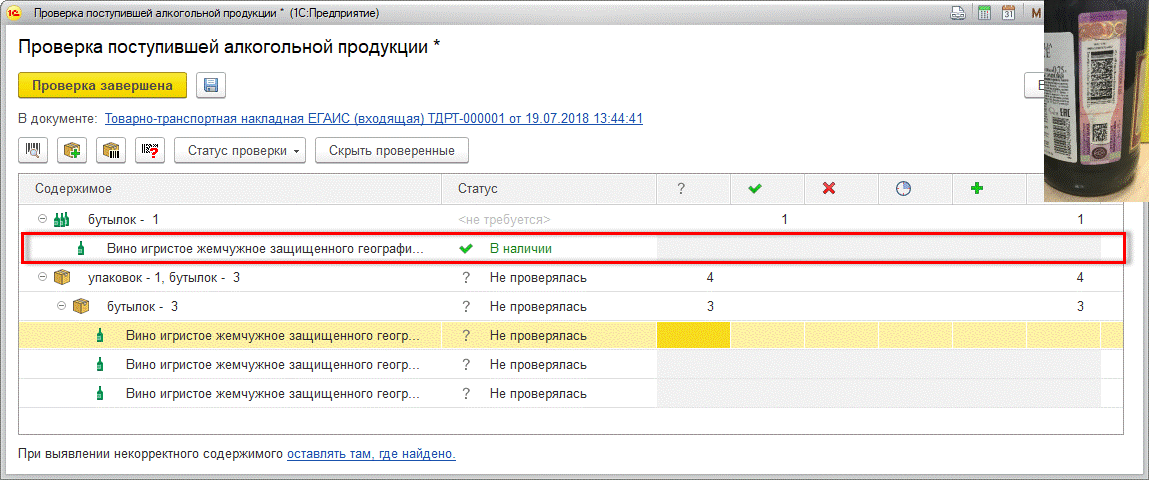Click the box with green plus icon
1149x480 pixels.
[72, 151]
